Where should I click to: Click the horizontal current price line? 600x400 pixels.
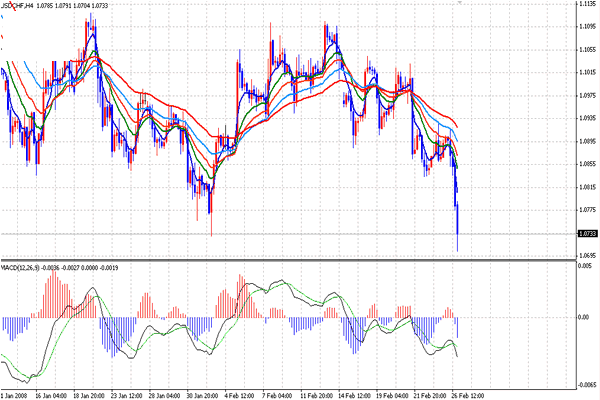pyautogui.click(x=288, y=233)
